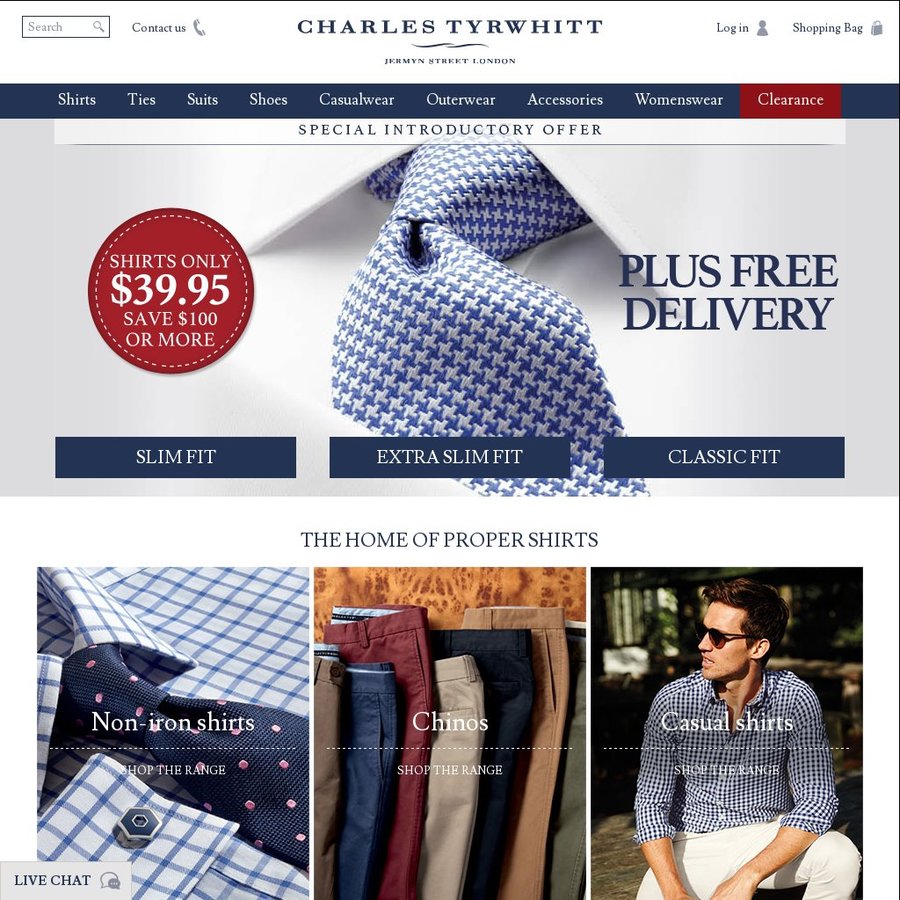This screenshot has height=900, width=900.
Task: Open the Casual shirts tile
Action: pos(727,734)
